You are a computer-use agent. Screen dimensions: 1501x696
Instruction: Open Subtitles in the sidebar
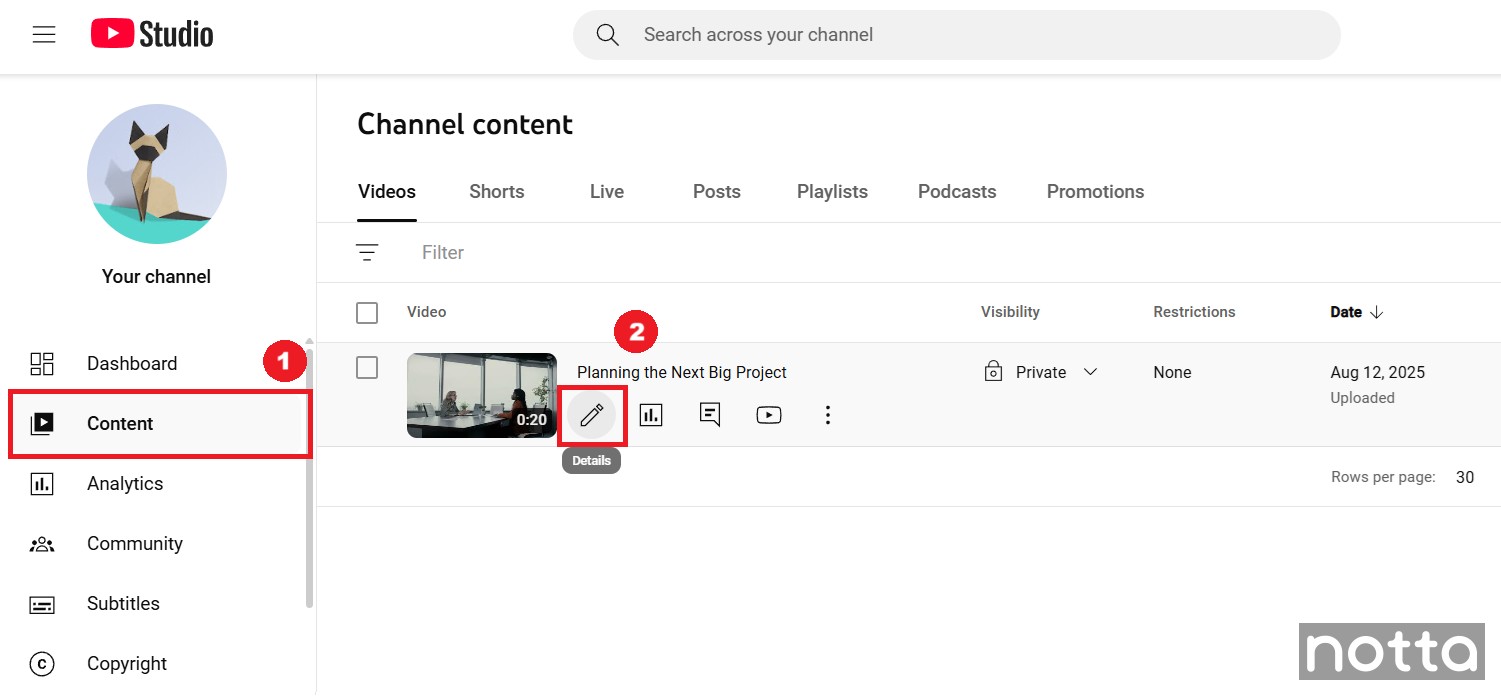coord(123,604)
